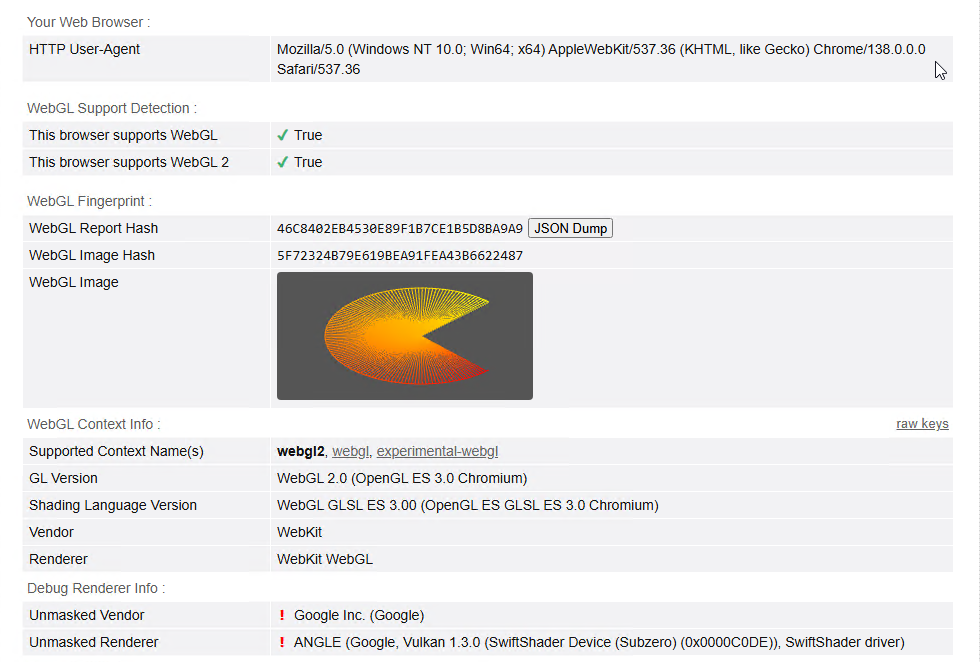Select the WebGL Report Hash value
The width and height of the screenshot is (980, 662).
click(398, 228)
